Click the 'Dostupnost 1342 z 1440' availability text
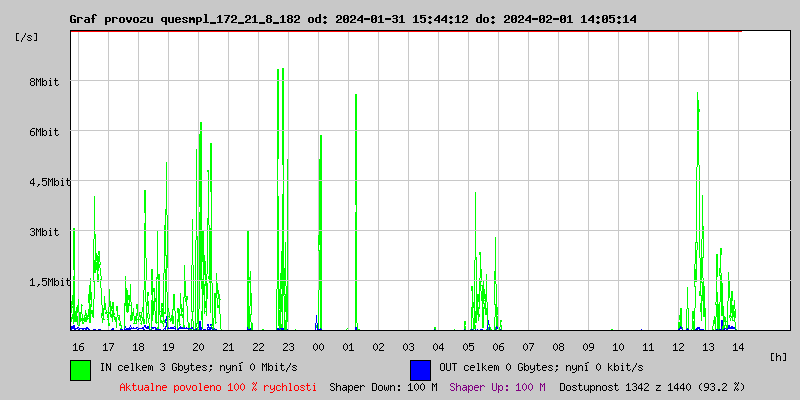The width and height of the screenshot is (800, 400). pos(651,386)
